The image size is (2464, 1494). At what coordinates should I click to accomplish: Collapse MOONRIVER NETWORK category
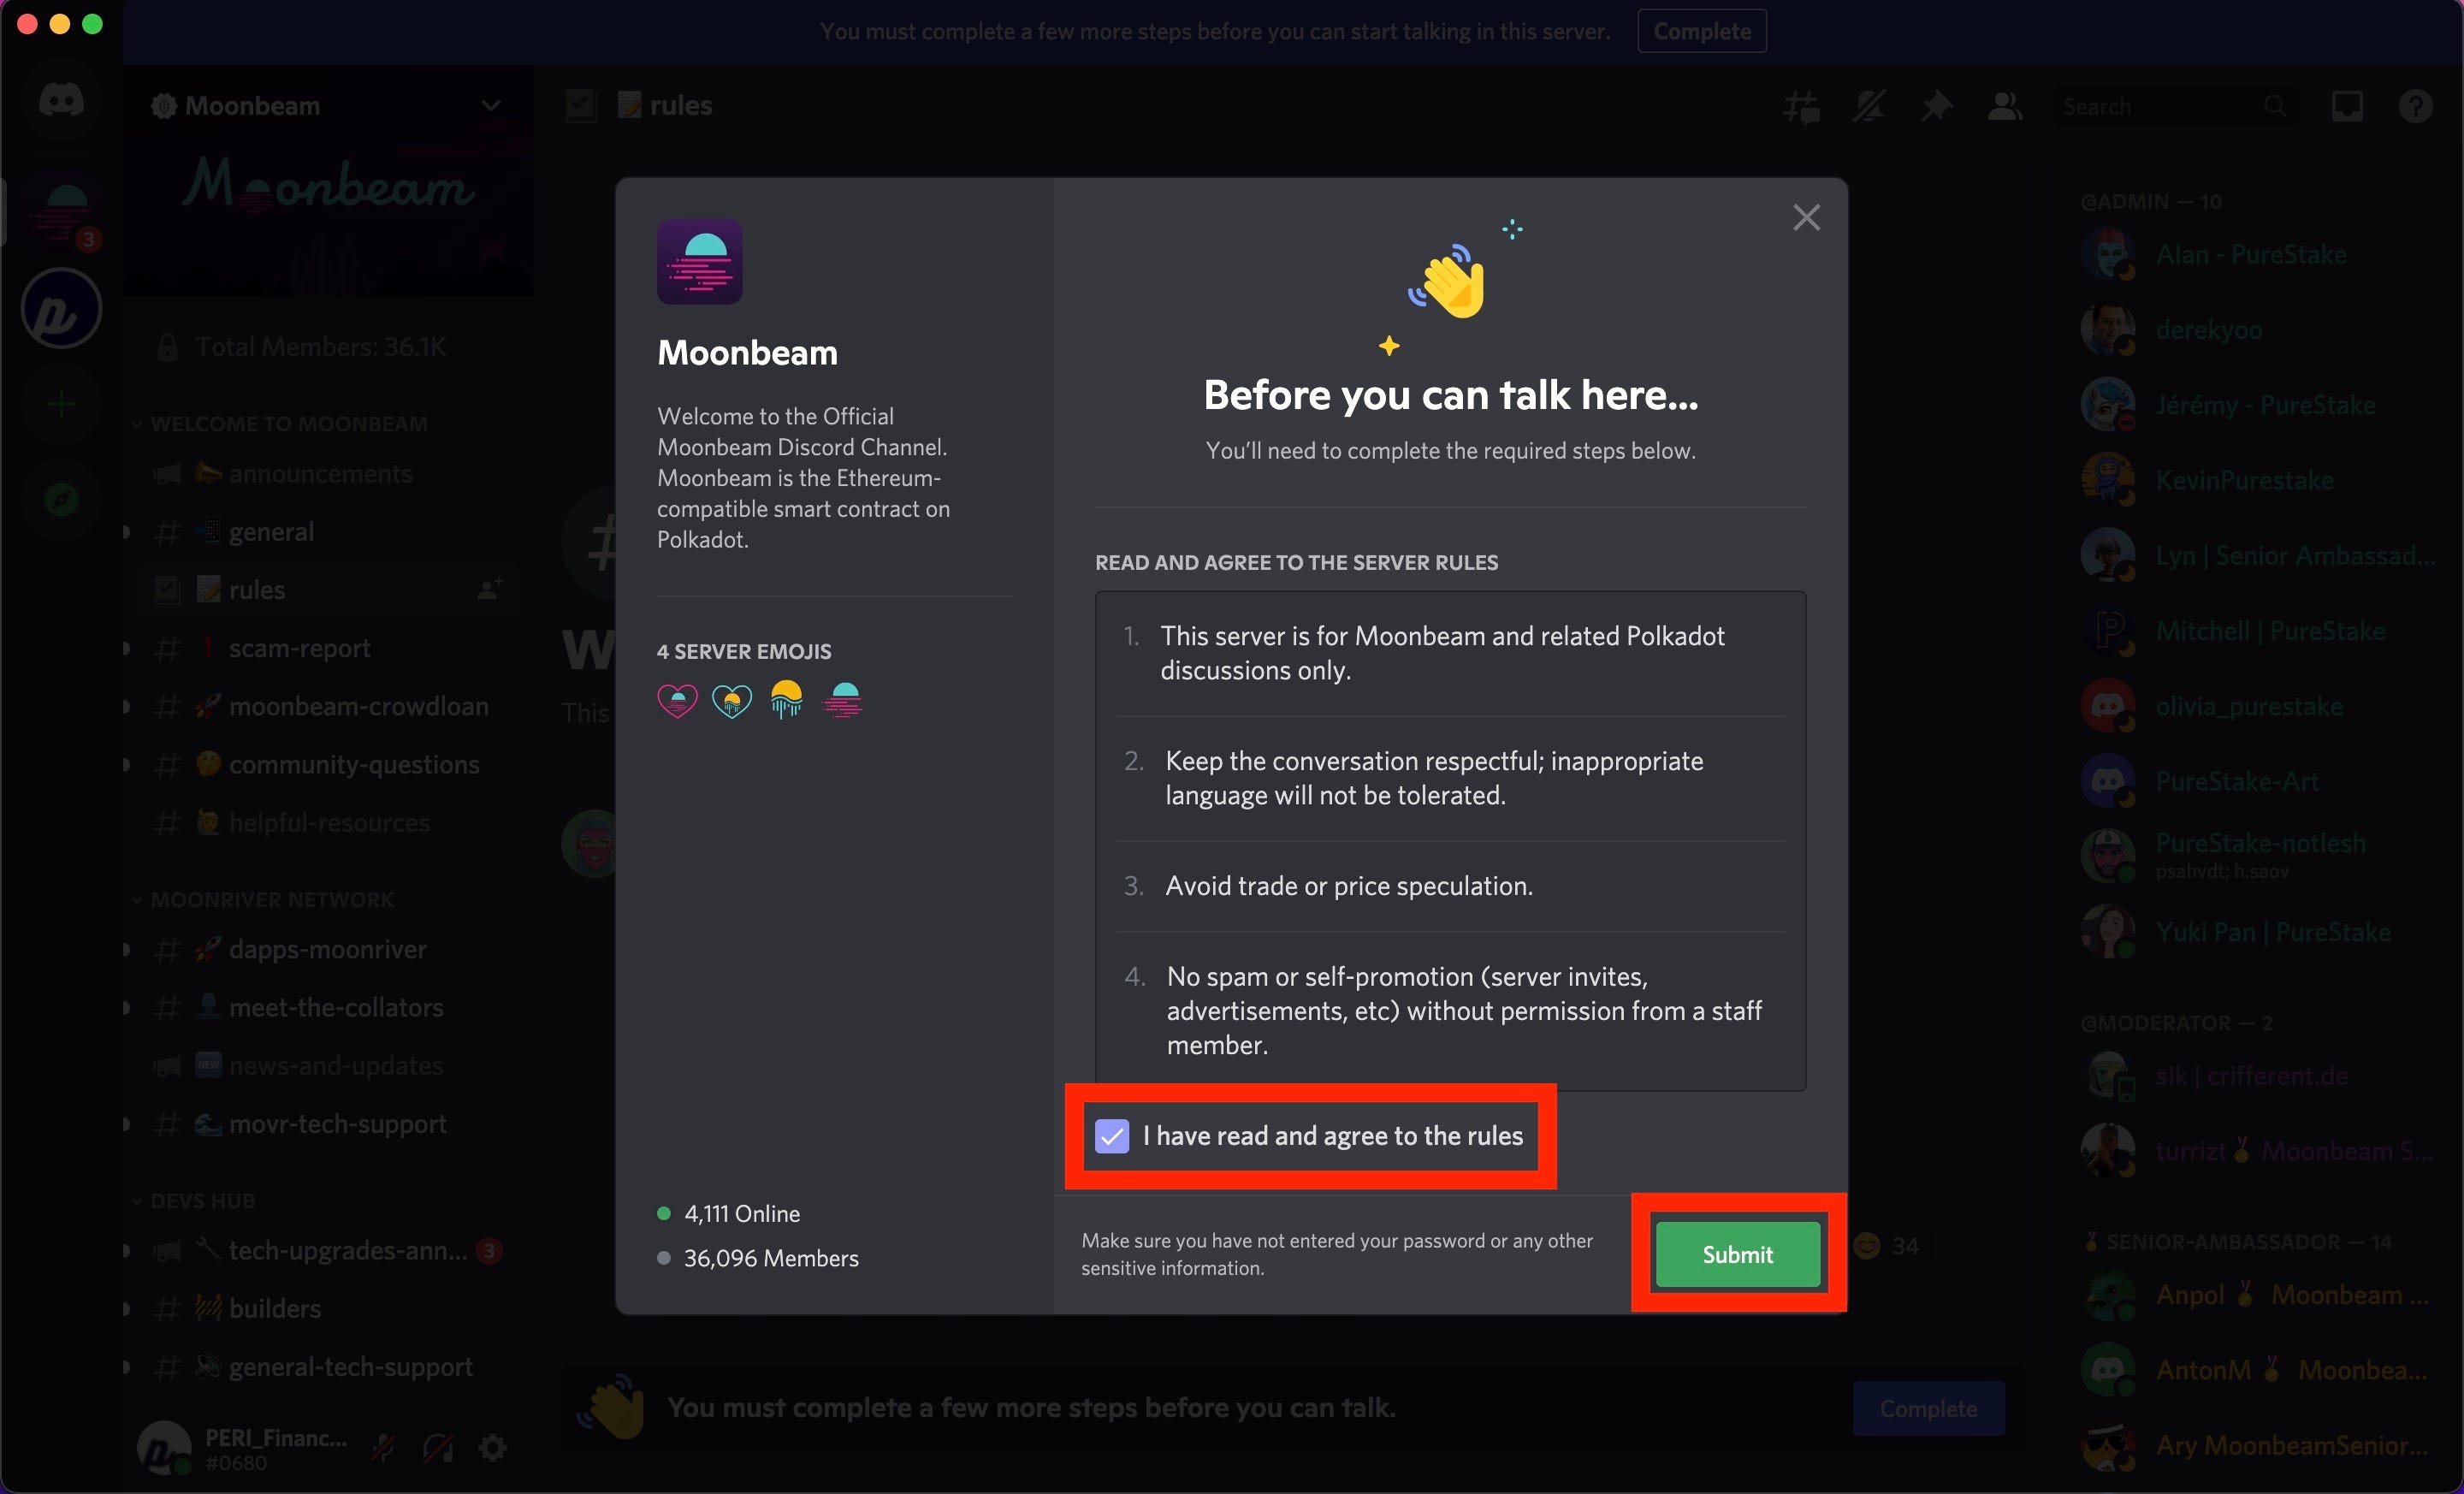(x=264, y=899)
